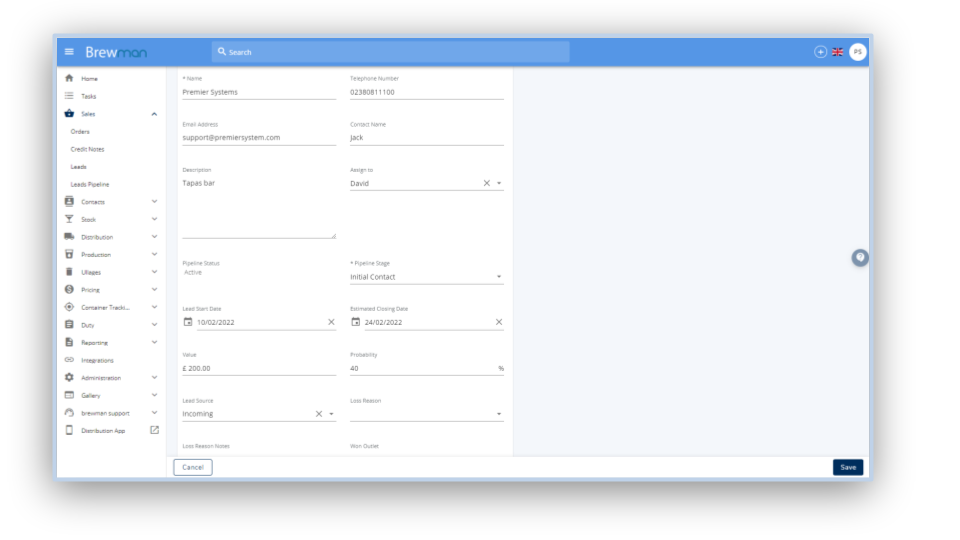Edit the Probability field 40

pyautogui.click(x=427, y=369)
